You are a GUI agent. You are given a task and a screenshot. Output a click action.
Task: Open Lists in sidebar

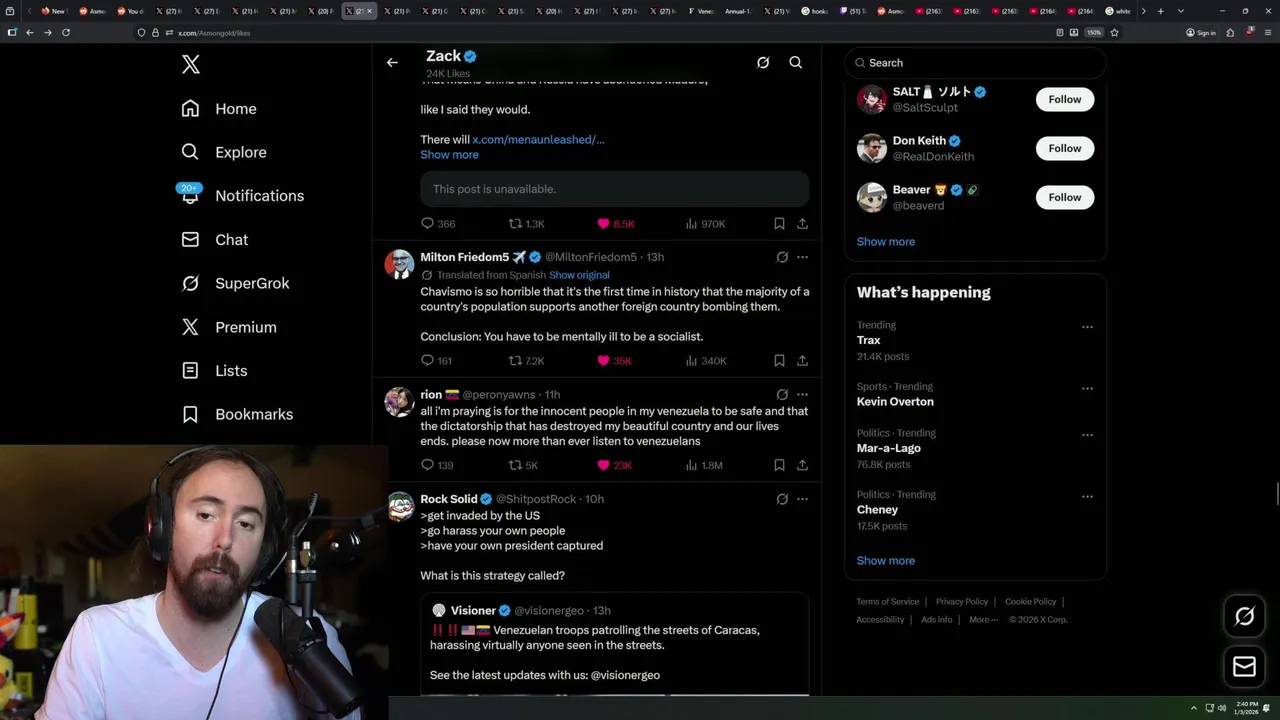(x=214, y=371)
